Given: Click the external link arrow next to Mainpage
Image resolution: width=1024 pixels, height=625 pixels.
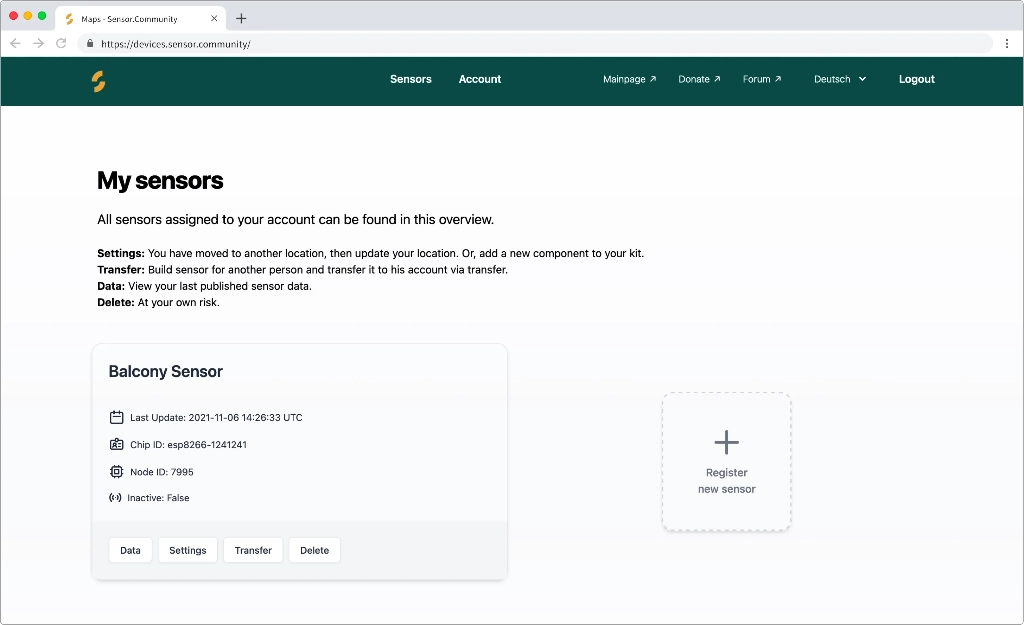Looking at the screenshot, I should tap(653, 78).
